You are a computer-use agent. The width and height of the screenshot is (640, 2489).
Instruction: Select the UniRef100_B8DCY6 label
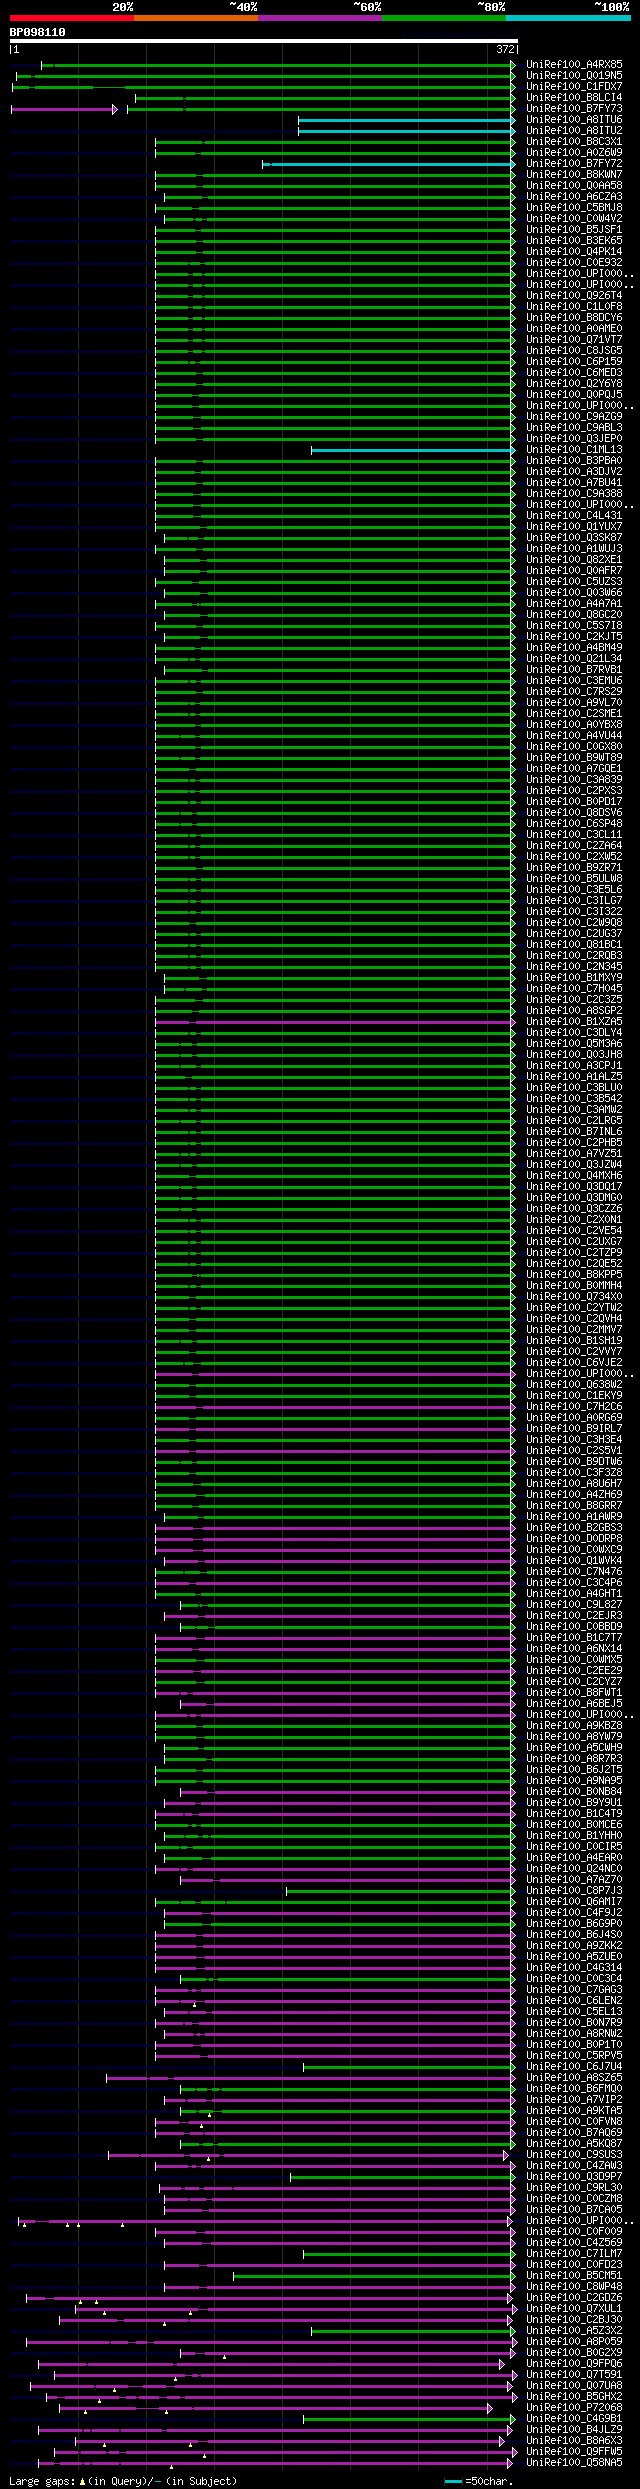coord(574,318)
